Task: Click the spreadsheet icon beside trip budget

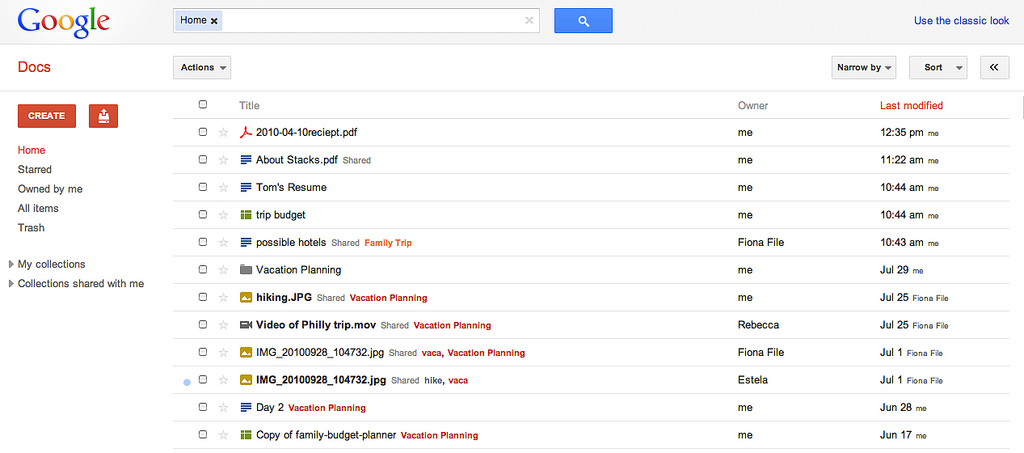Action: [x=246, y=215]
